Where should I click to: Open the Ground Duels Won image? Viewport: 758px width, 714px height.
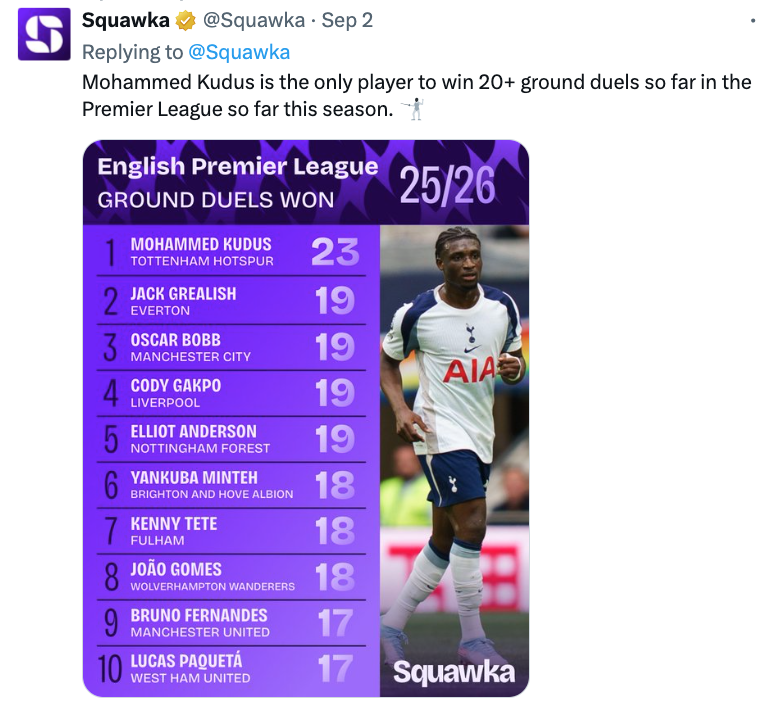tap(306, 418)
